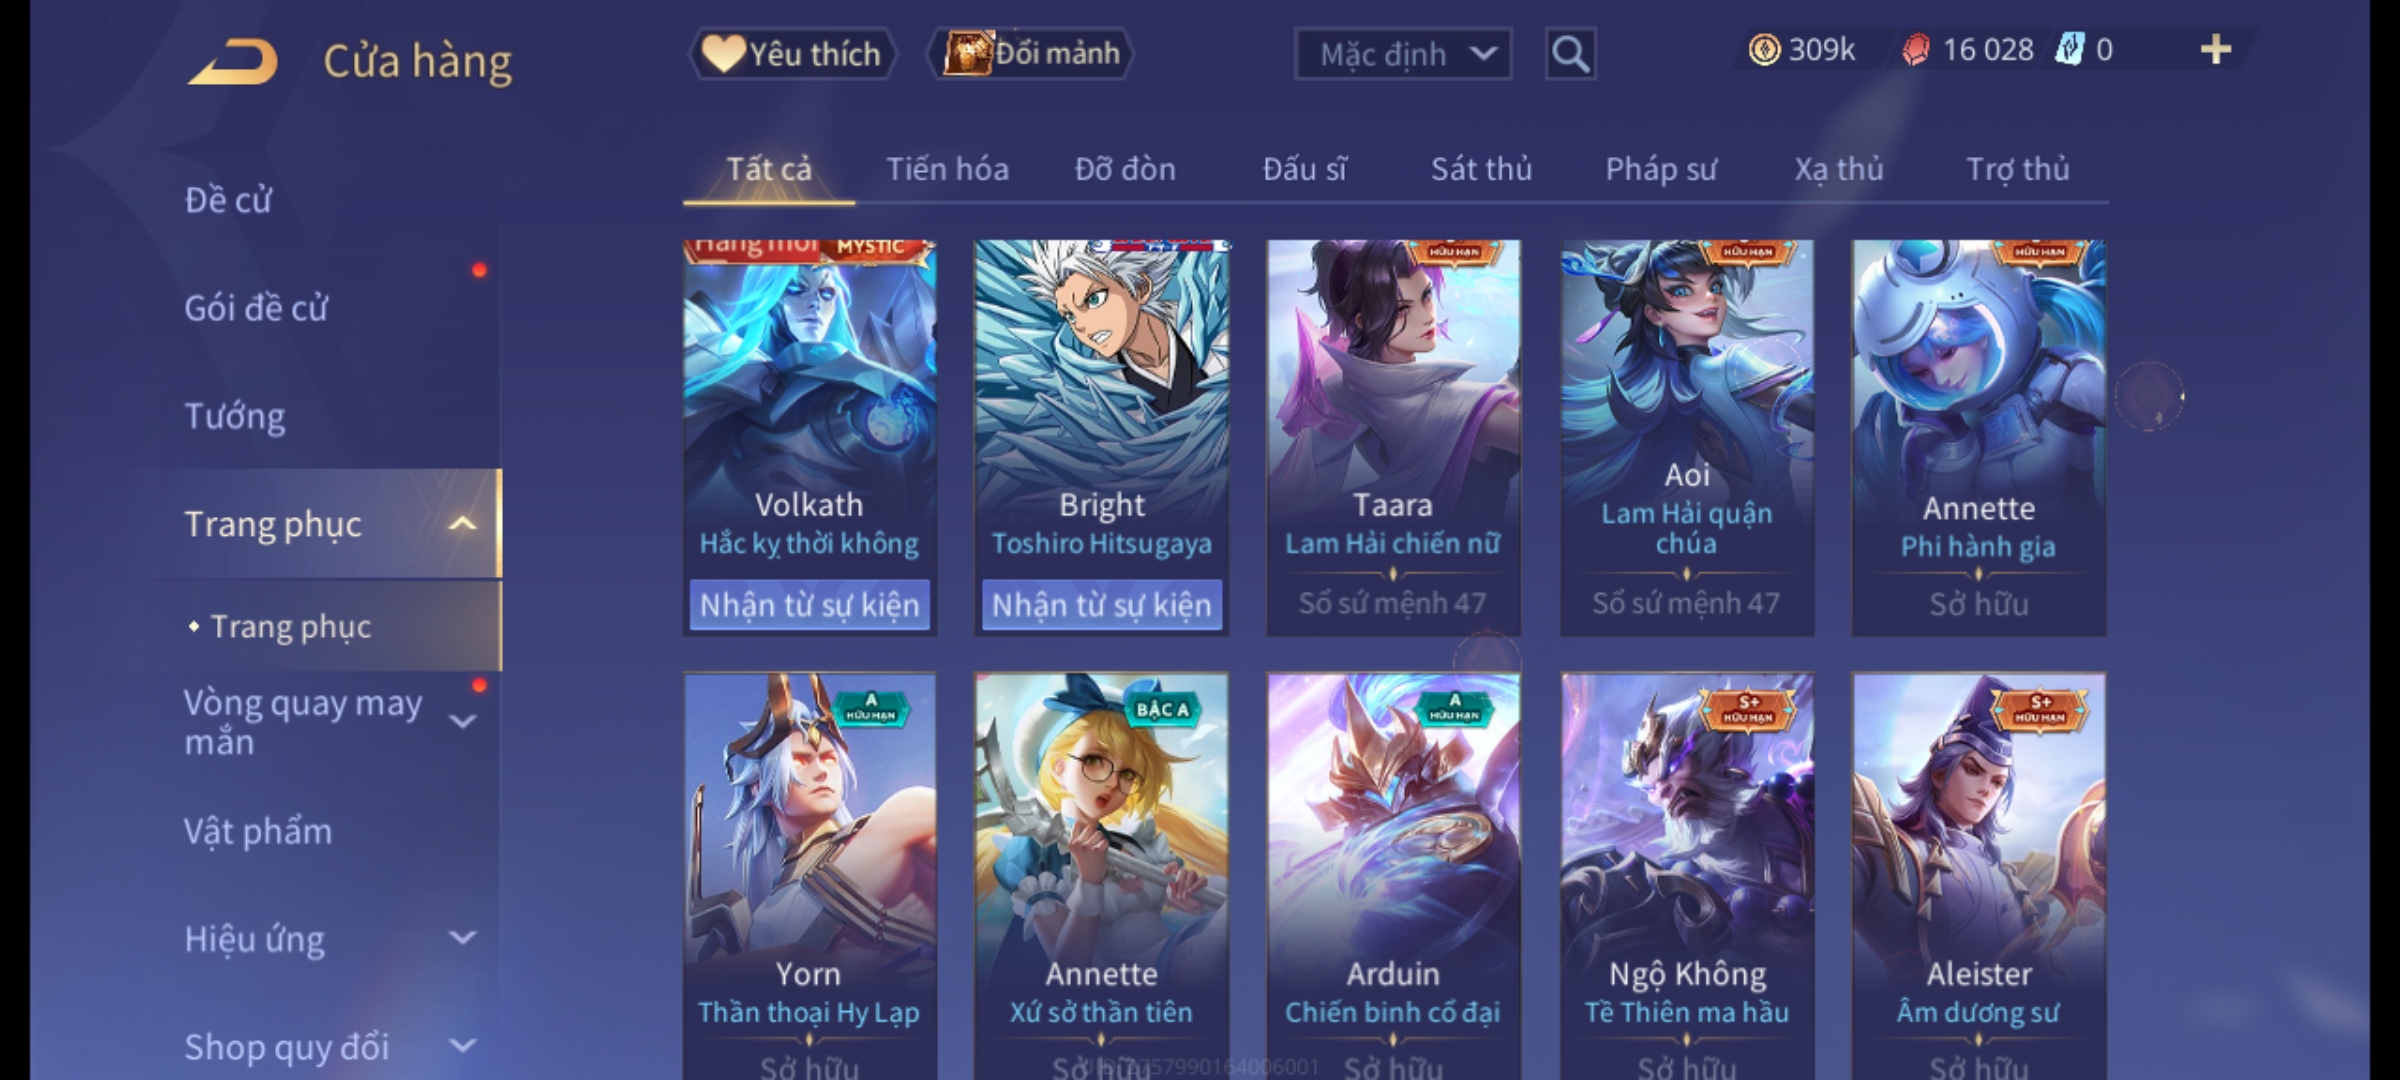Switch to the Pháp sư tab
The height and width of the screenshot is (1080, 2400).
pos(1661,170)
